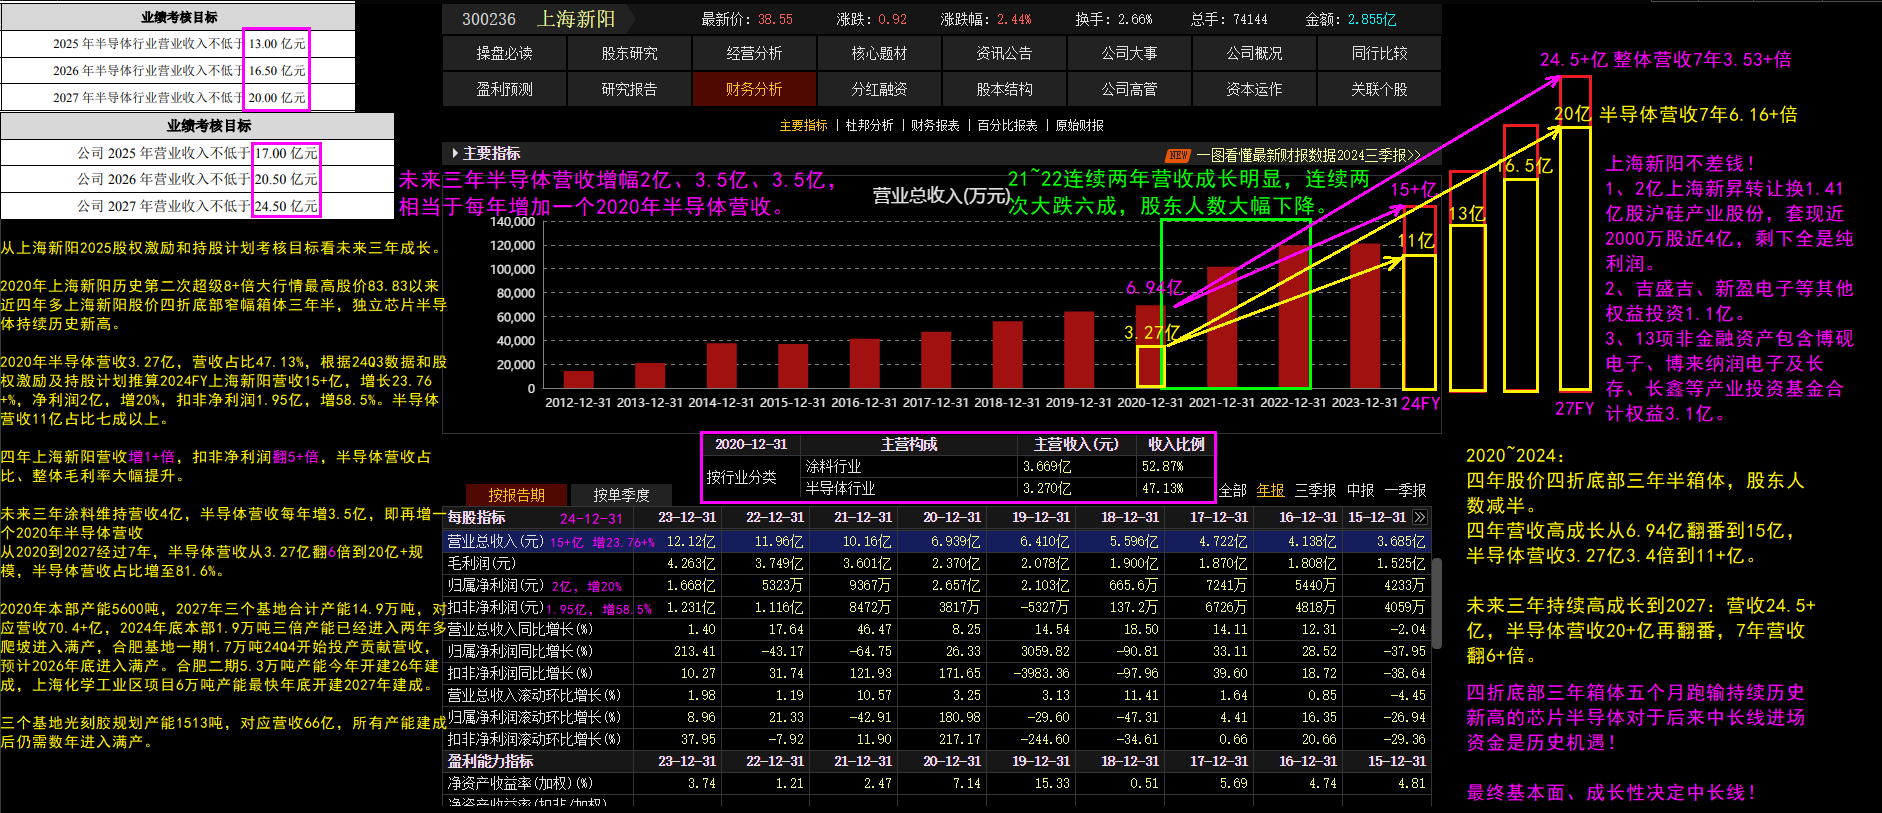Select the 归属净利润(元) row label
Image resolution: width=1882 pixels, height=813 pixels.
495,585
